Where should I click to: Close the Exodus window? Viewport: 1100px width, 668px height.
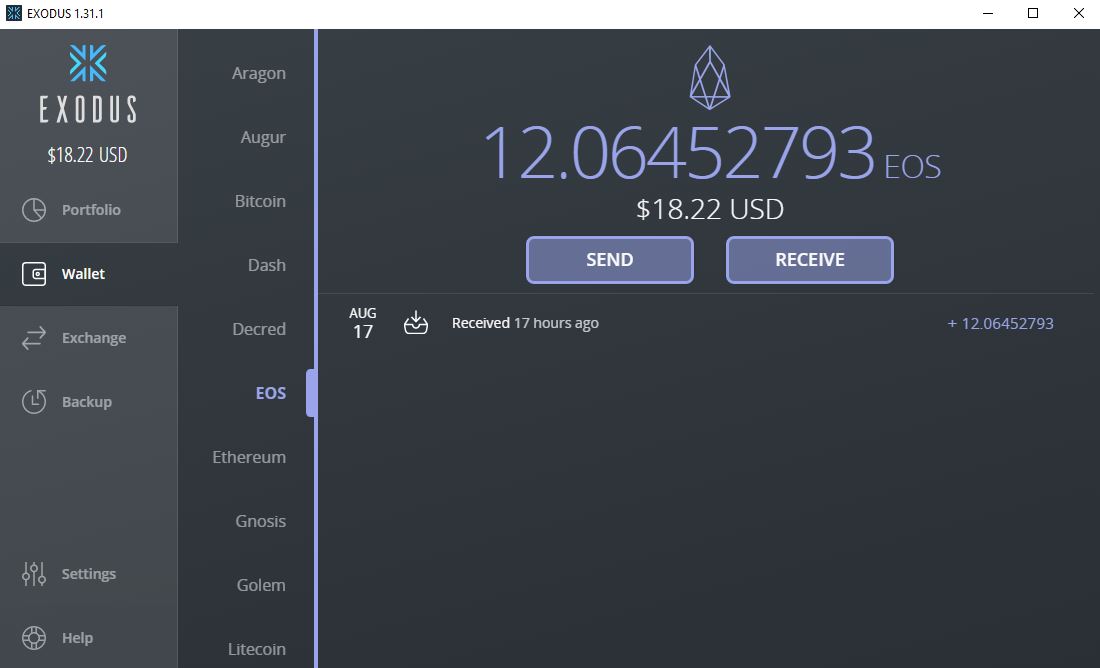click(x=1078, y=13)
